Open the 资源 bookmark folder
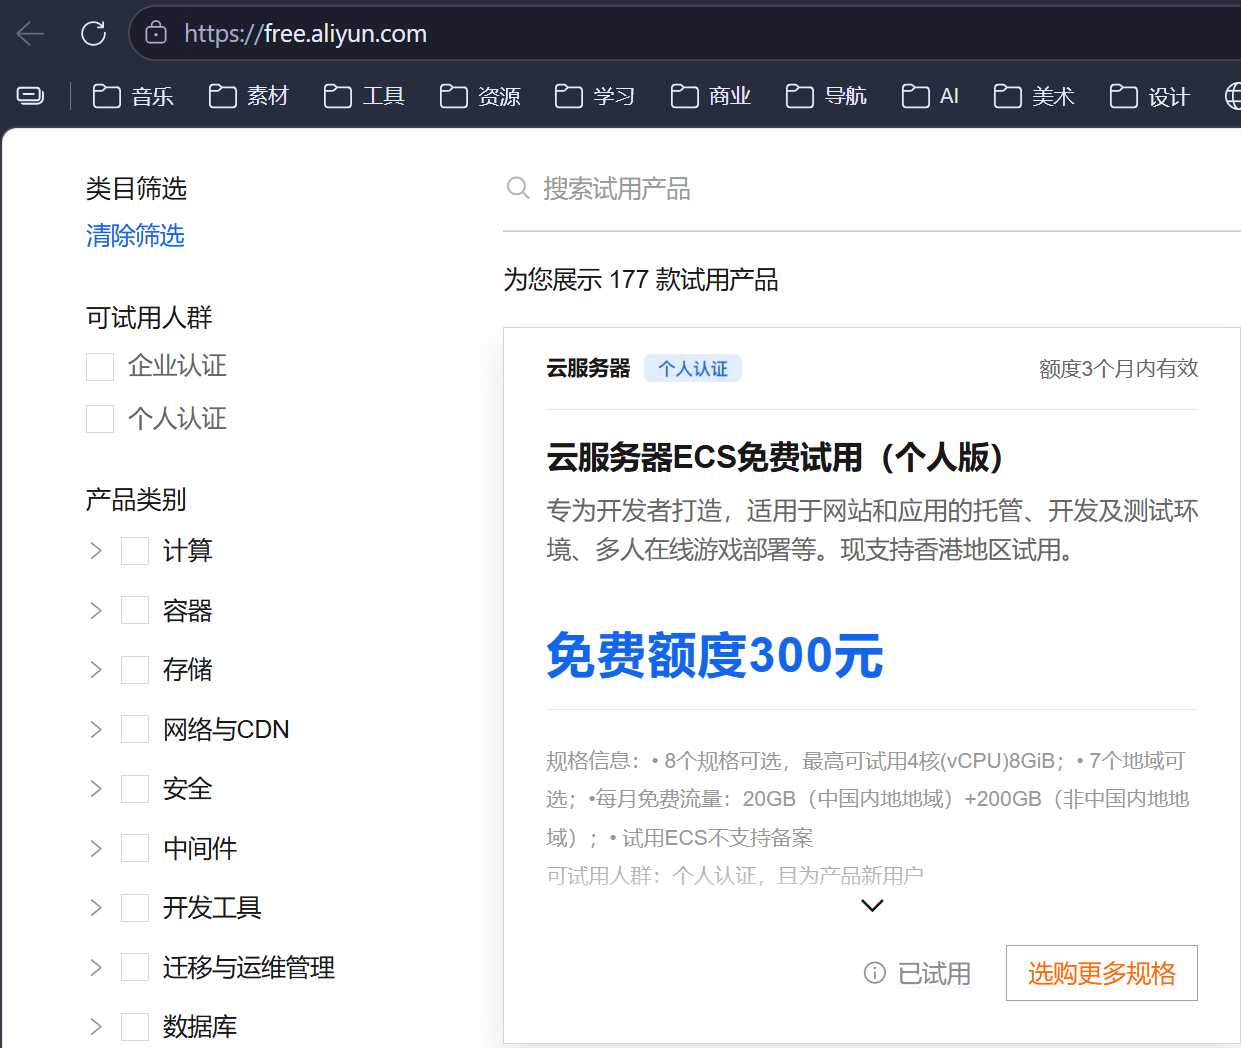Image resolution: width=1241 pixels, height=1048 pixels. 480,96
